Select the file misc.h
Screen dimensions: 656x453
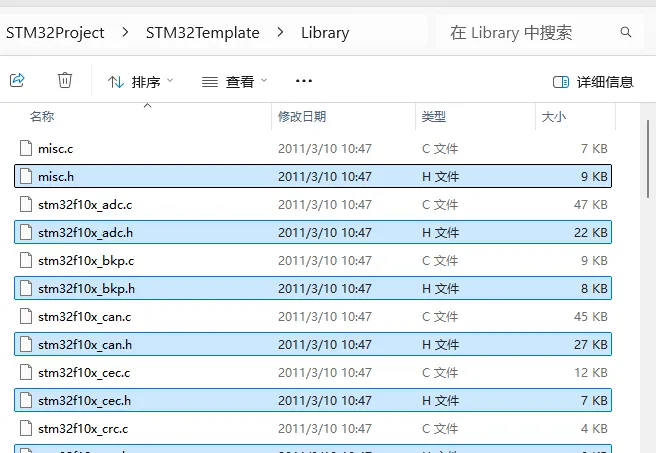(313, 176)
